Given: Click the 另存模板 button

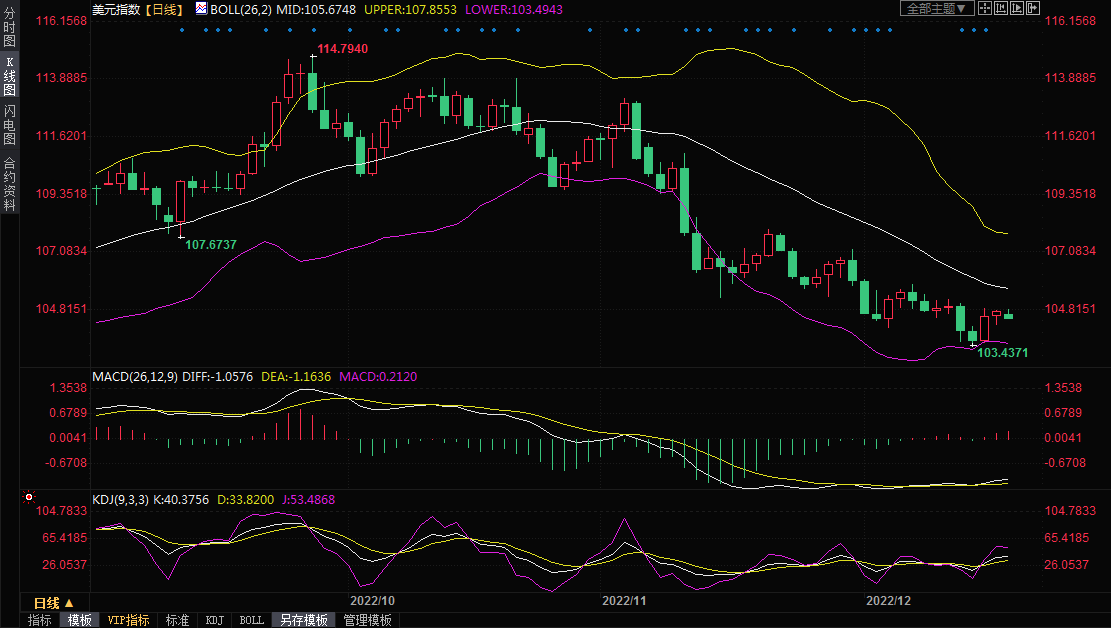Looking at the screenshot, I should click(x=304, y=620).
